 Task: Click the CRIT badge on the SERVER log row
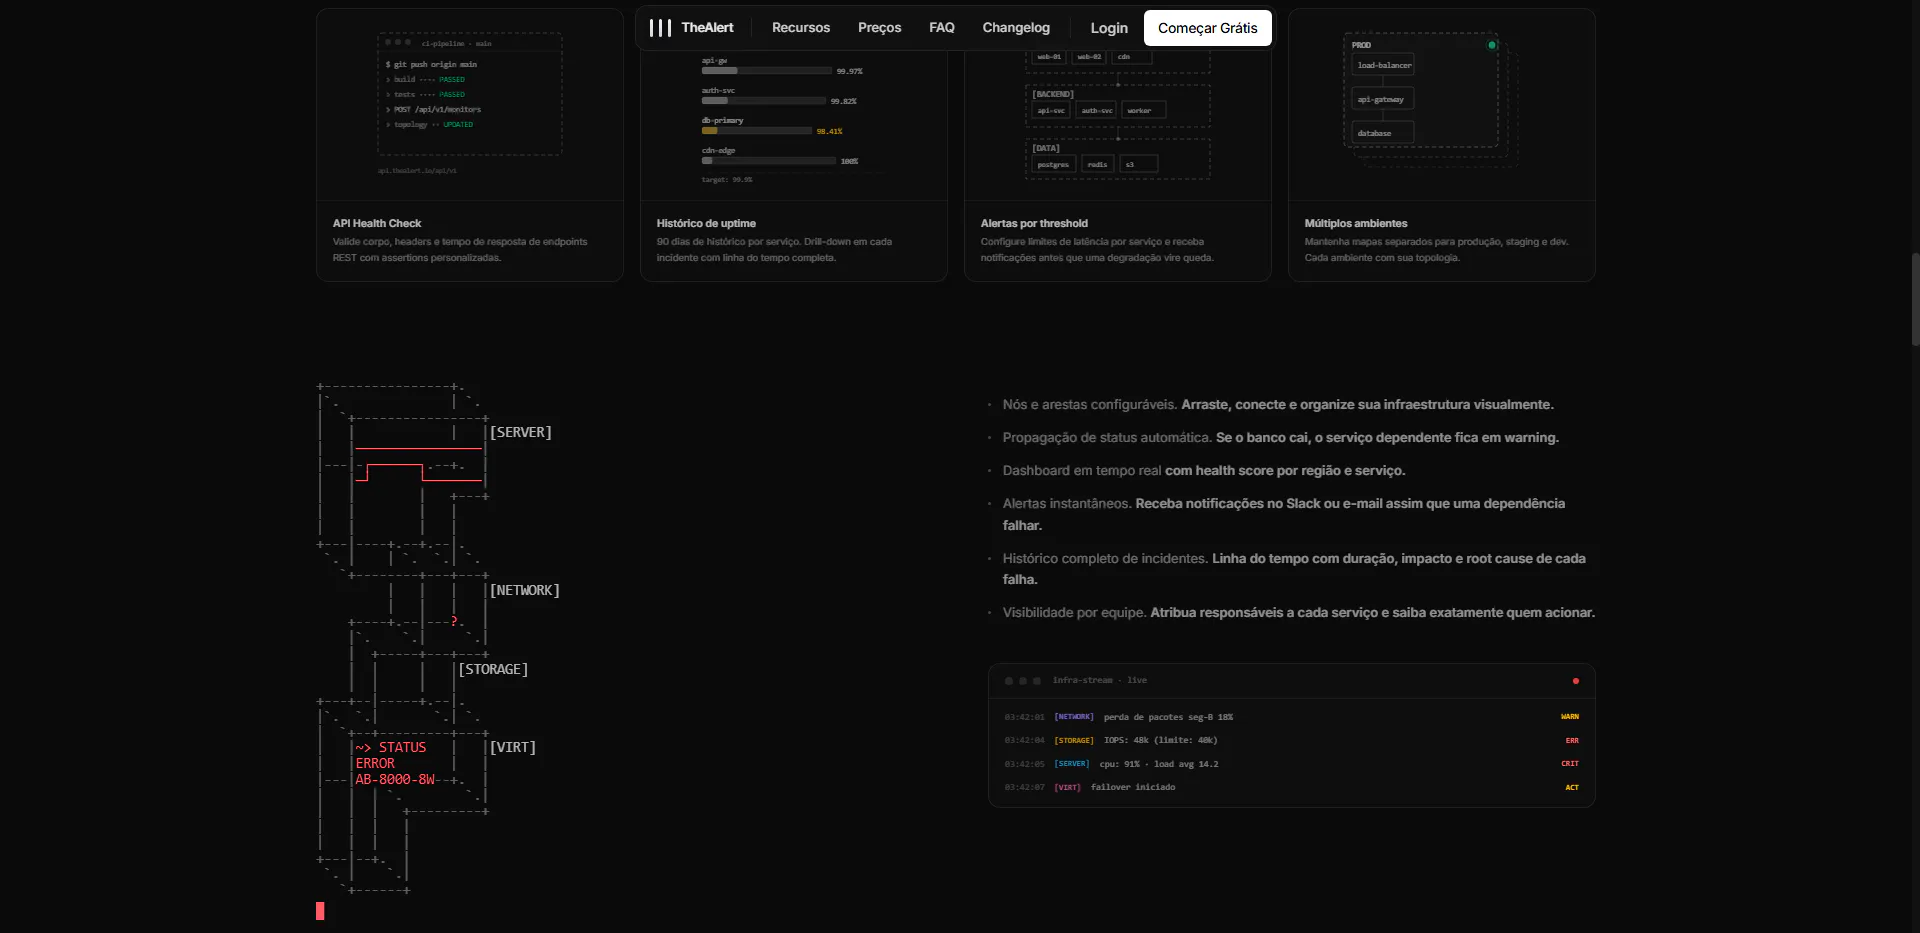(1570, 764)
